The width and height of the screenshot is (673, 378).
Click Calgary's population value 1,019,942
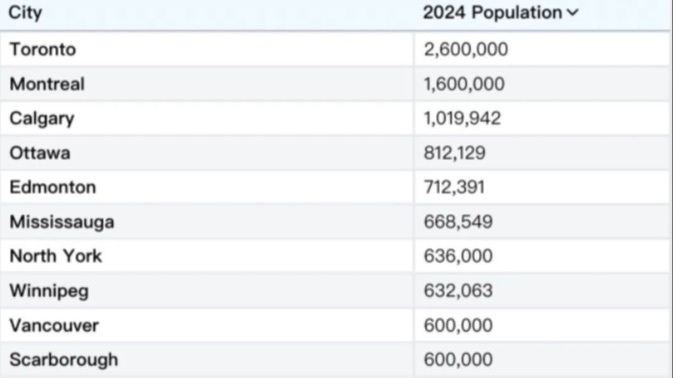pos(463,119)
